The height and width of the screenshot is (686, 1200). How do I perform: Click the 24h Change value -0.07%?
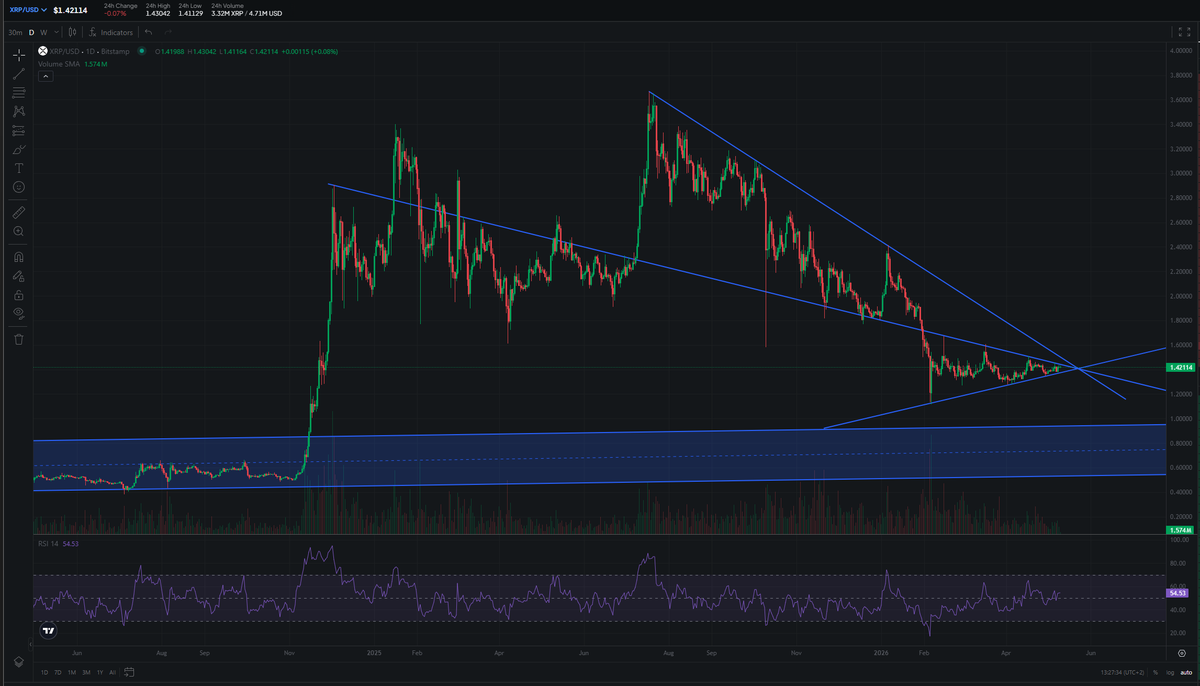tap(113, 12)
